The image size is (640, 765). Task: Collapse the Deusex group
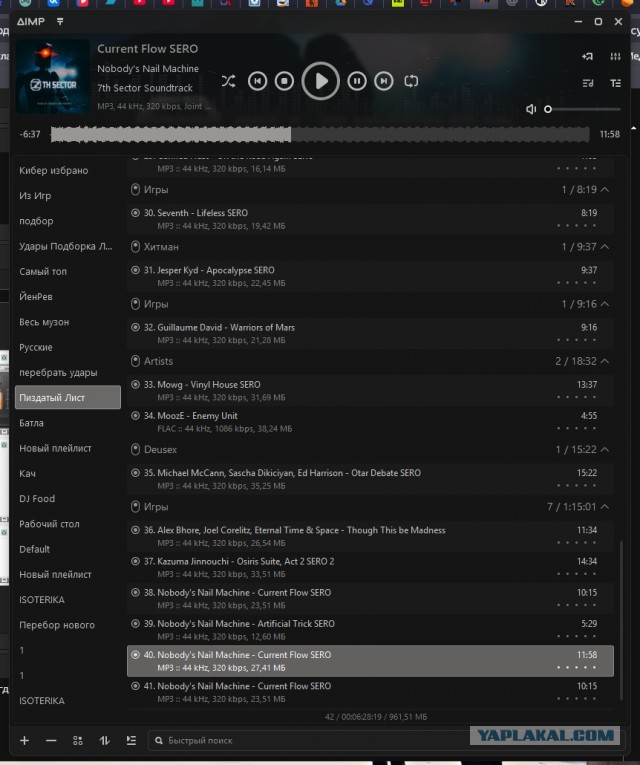[605, 449]
